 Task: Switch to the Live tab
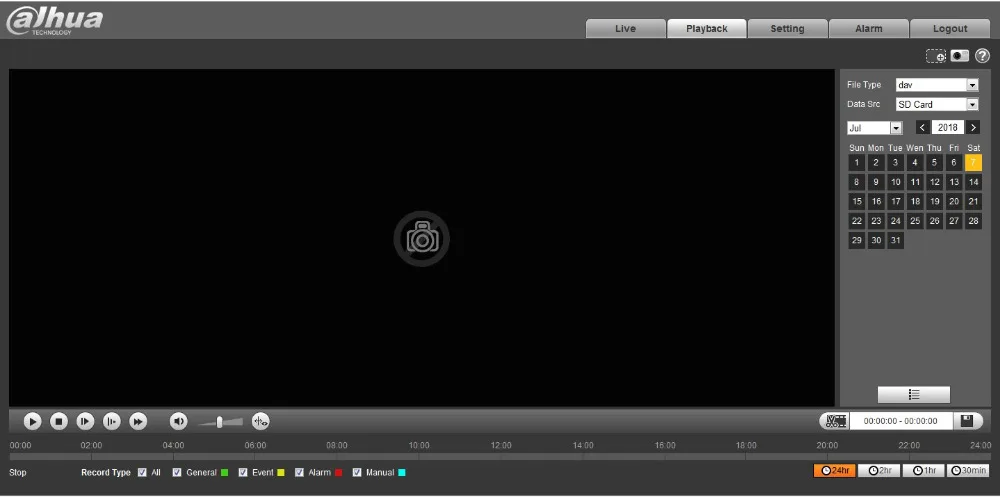pyautogui.click(x=625, y=29)
